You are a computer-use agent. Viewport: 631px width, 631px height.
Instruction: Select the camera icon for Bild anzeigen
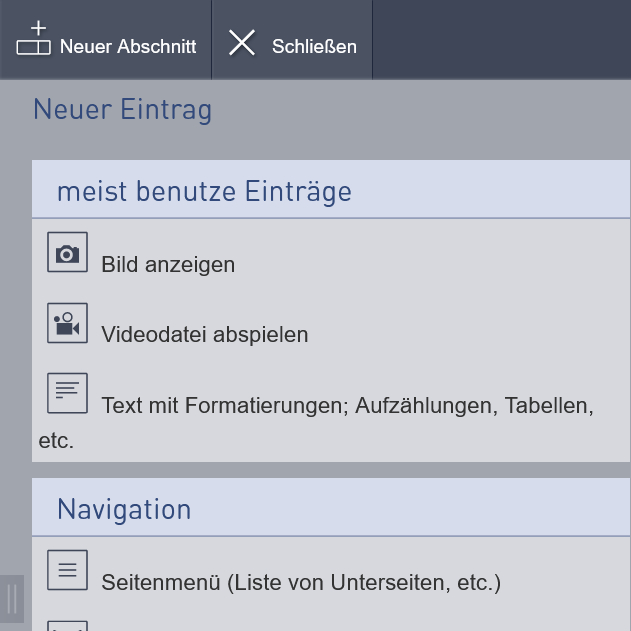[x=67, y=252]
